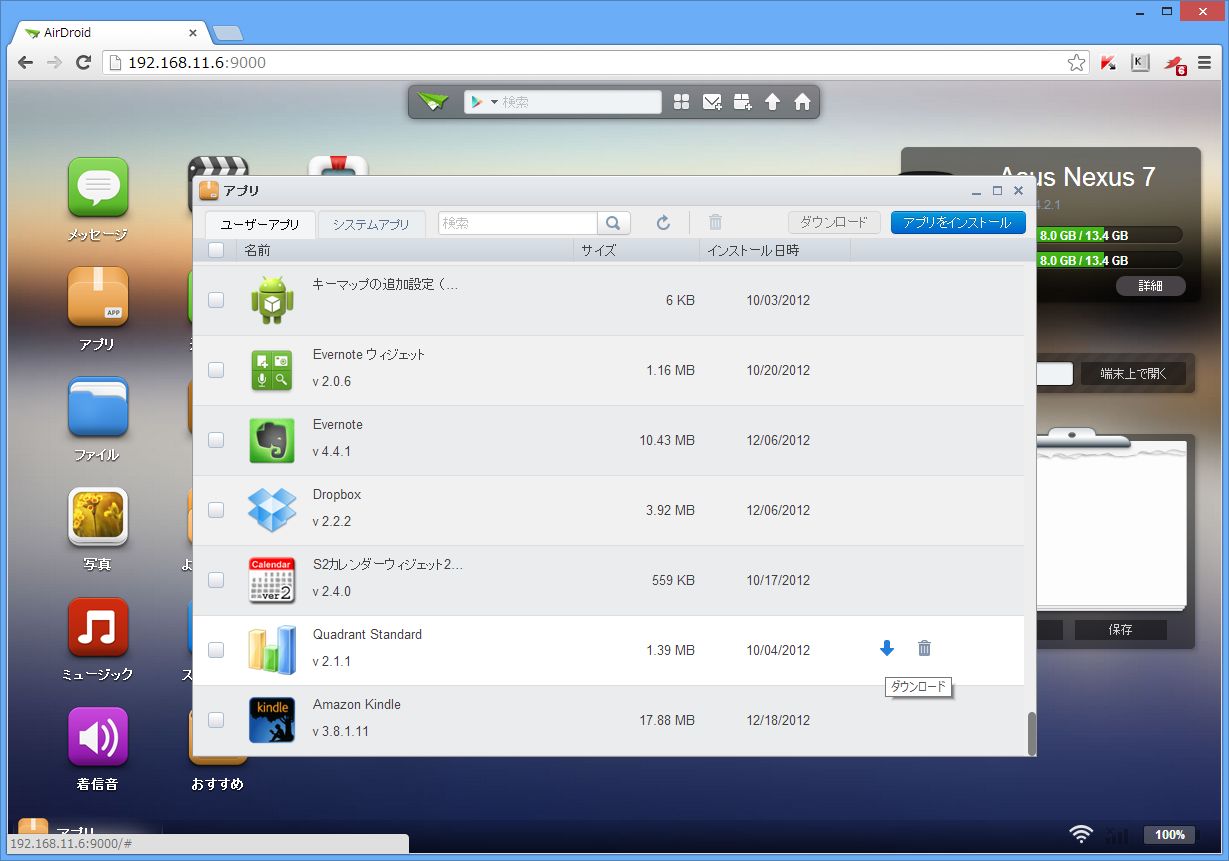Image resolution: width=1229 pixels, height=861 pixels.
Task: Open the Photos desktop icon
Action: coord(98,517)
